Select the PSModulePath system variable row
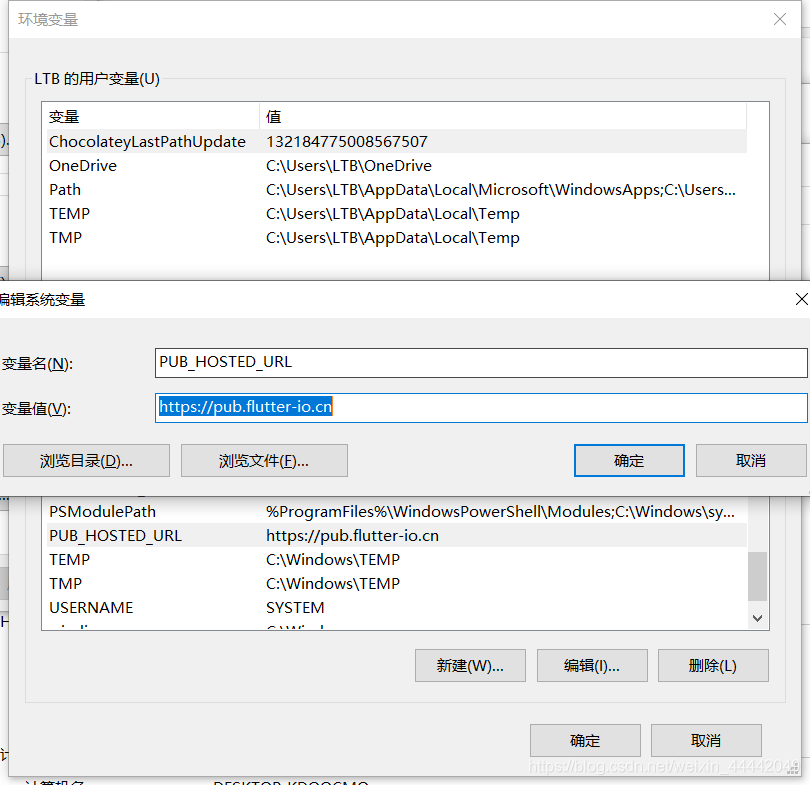Image resolution: width=810 pixels, height=785 pixels. [x=397, y=511]
